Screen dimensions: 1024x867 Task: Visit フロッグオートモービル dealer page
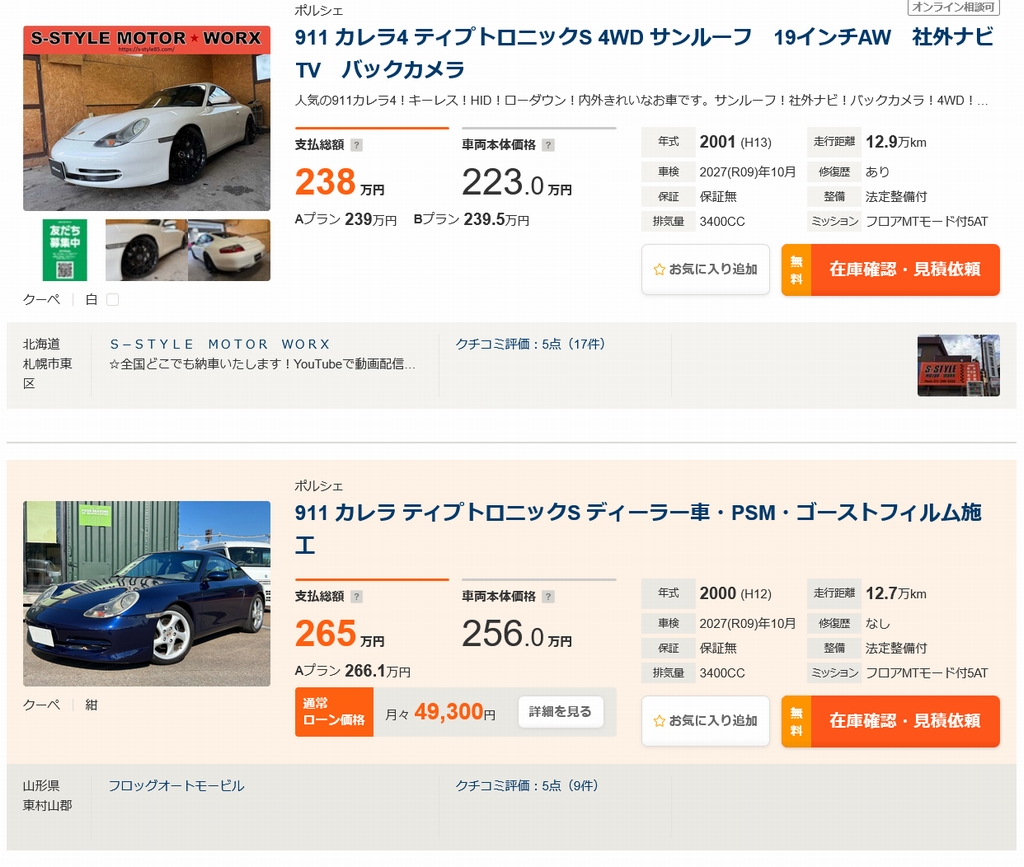tap(176, 786)
